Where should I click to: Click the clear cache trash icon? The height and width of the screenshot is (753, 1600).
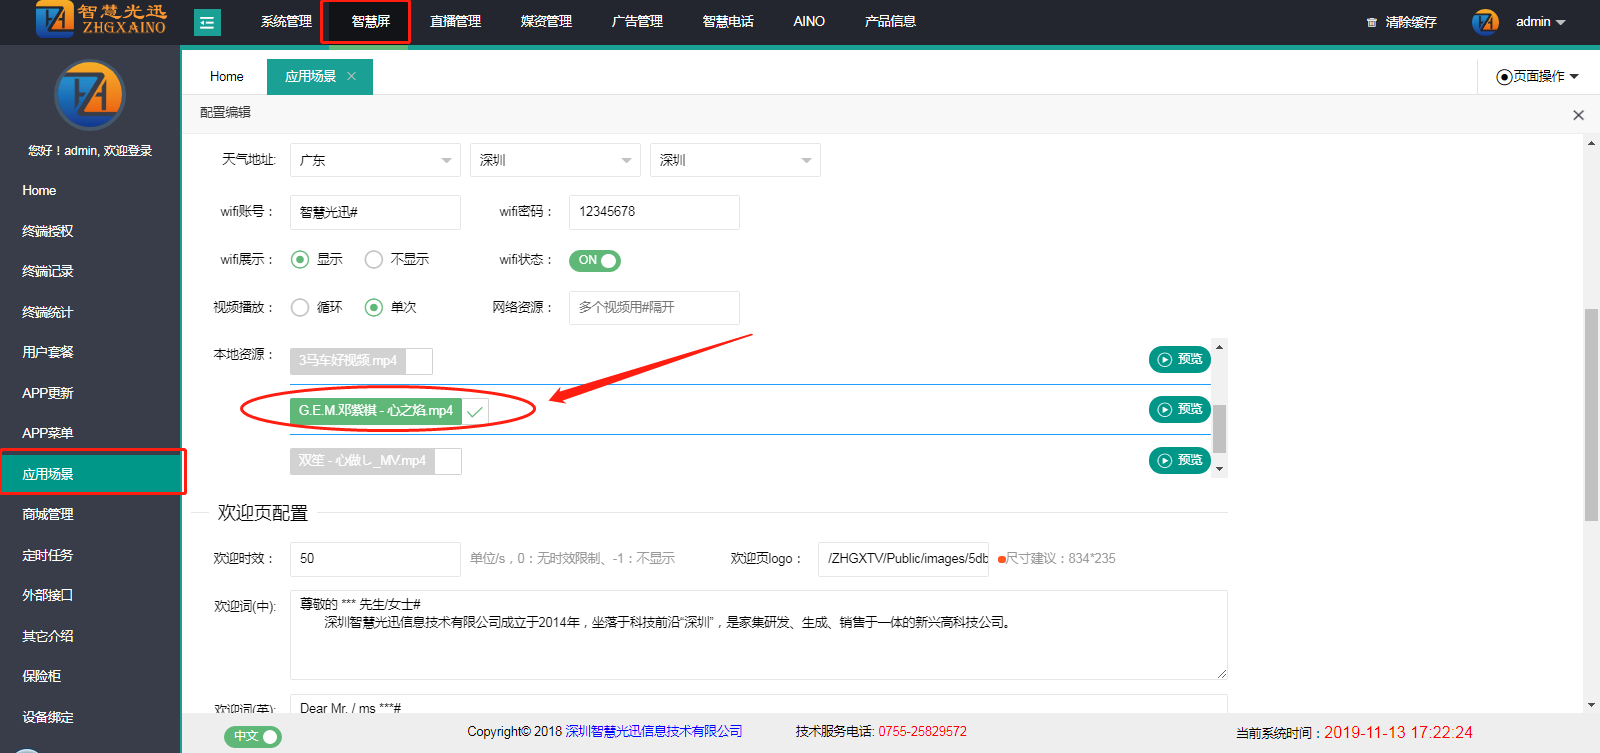point(1372,22)
